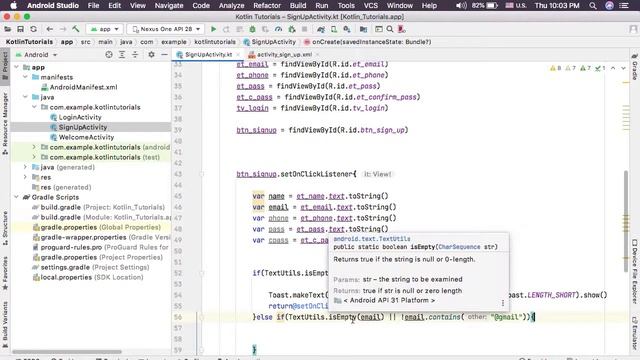This screenshot has width=640, height=360.
Task: Click the Stop icon in the toolbar
Action: click(x=304, y=29)
